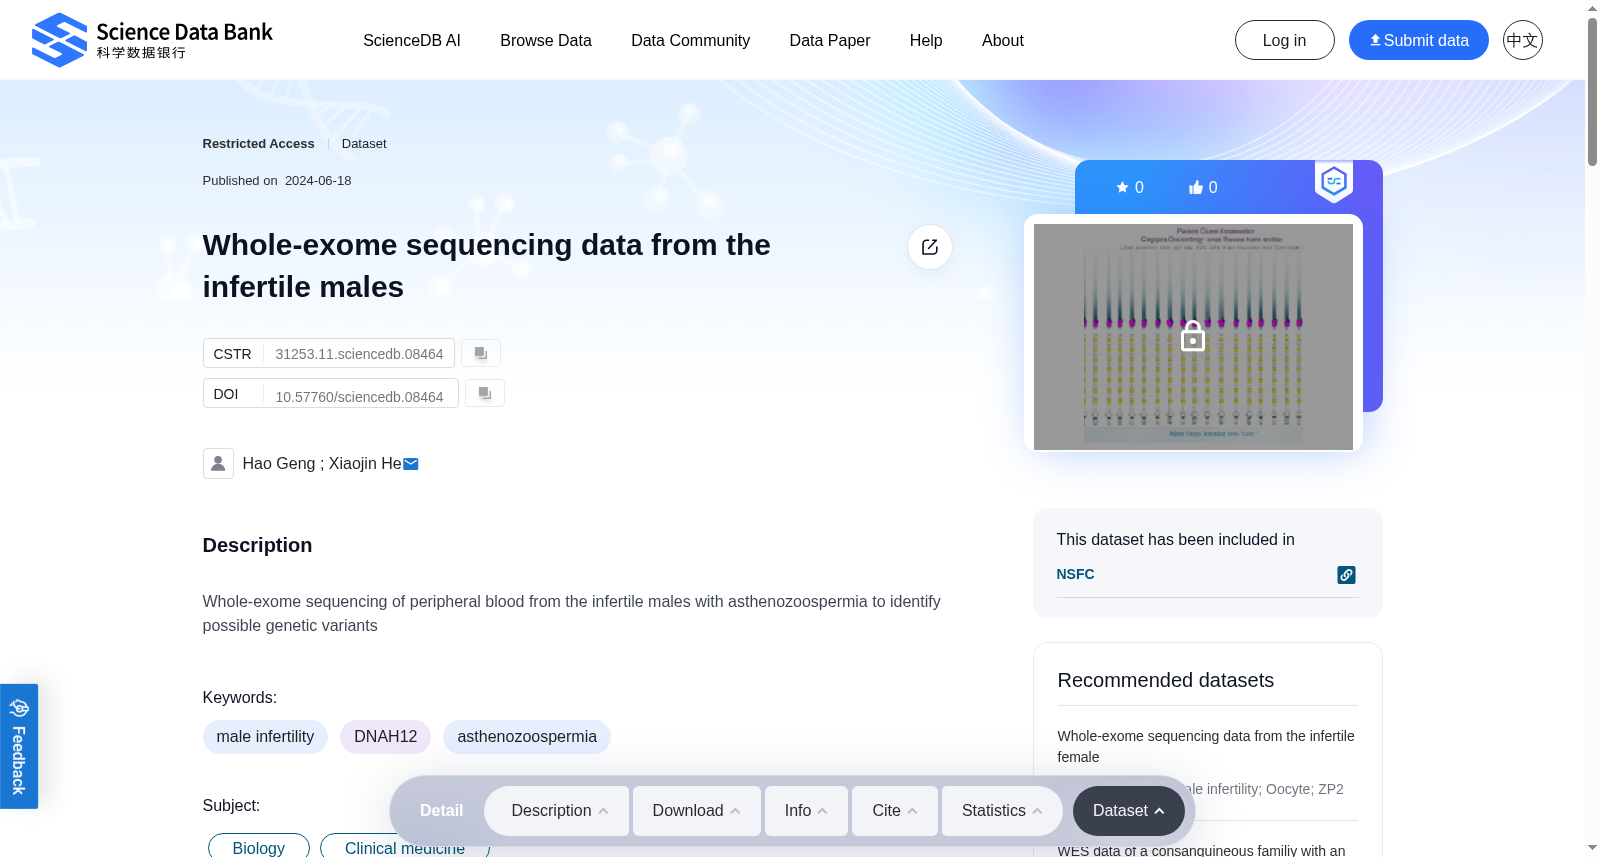Expand the Cite dropdown
This screenshot has height=857, width=1600.
pyautogui.click(x=895, y=811)
